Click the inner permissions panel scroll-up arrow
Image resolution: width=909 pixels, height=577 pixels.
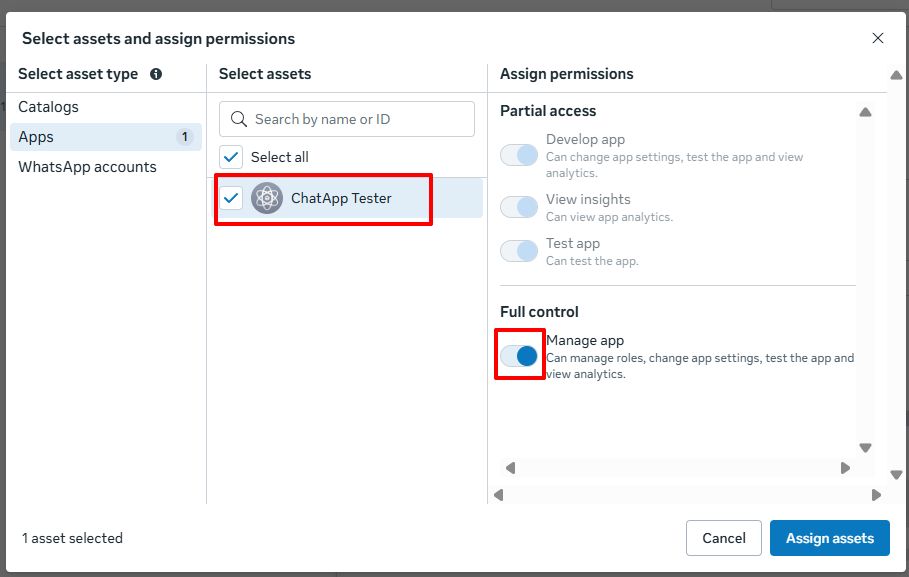pos(865,112)
